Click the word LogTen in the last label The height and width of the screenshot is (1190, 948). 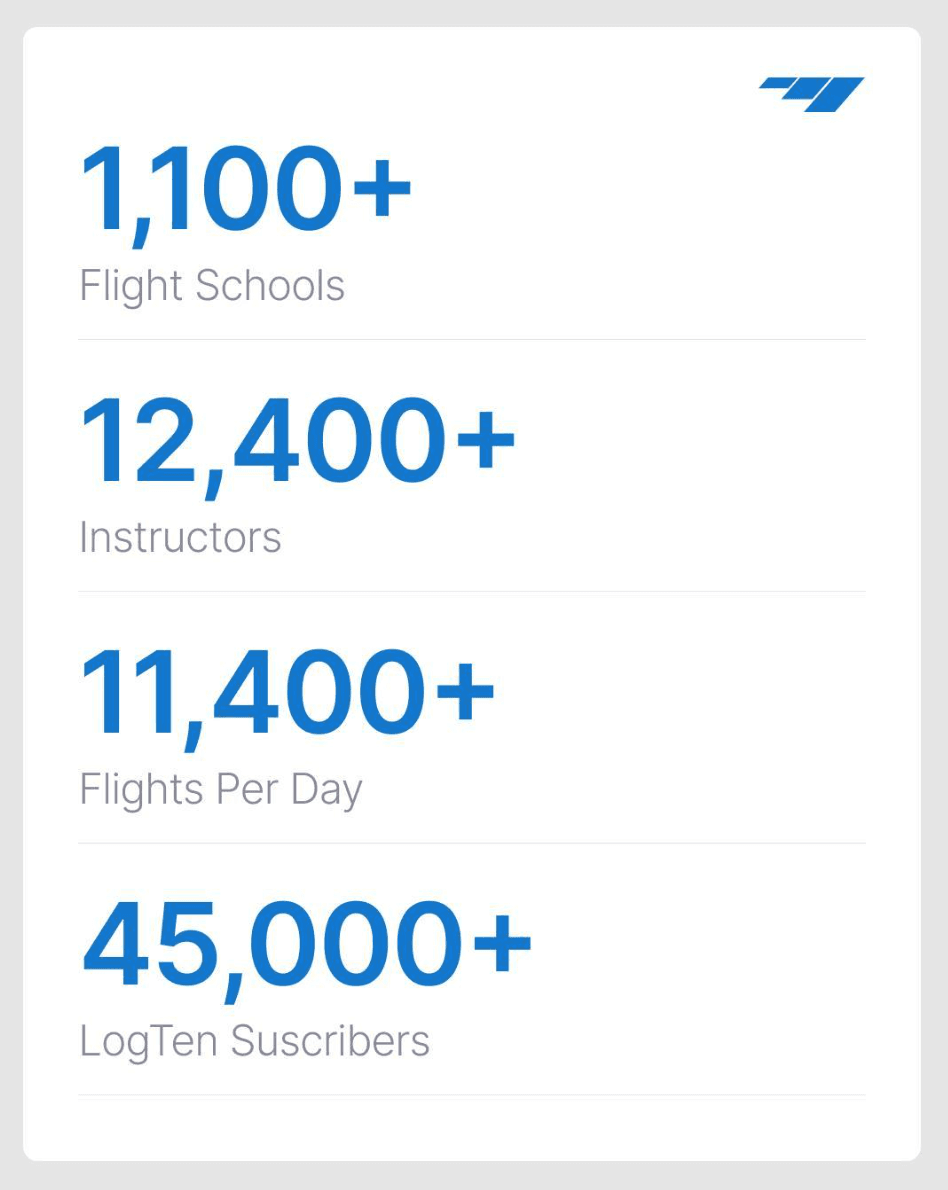pyautogui.click(x=149, y=1042)
